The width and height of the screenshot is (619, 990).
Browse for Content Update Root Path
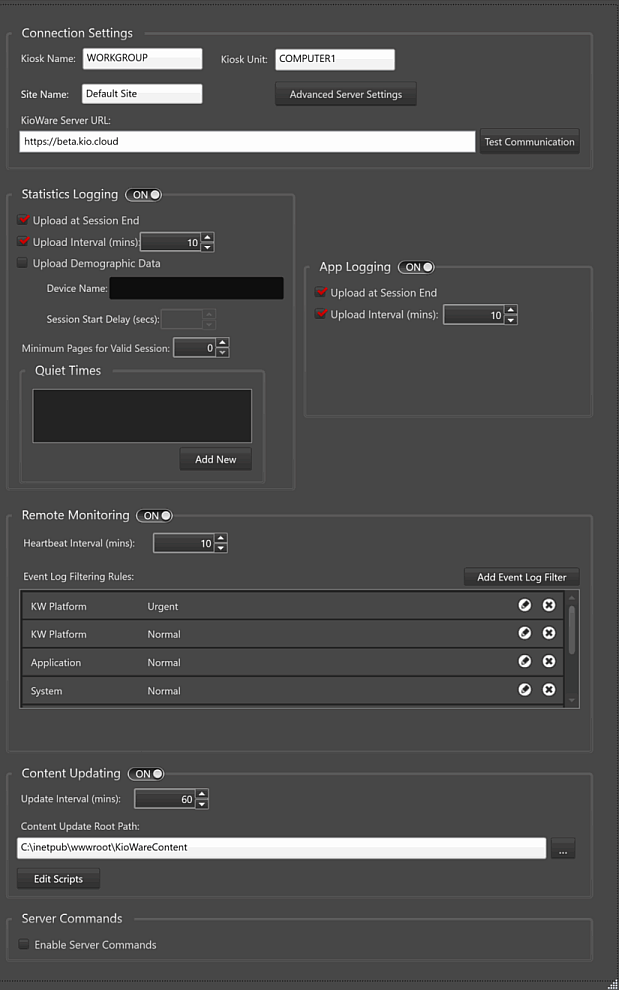[563, 849]
